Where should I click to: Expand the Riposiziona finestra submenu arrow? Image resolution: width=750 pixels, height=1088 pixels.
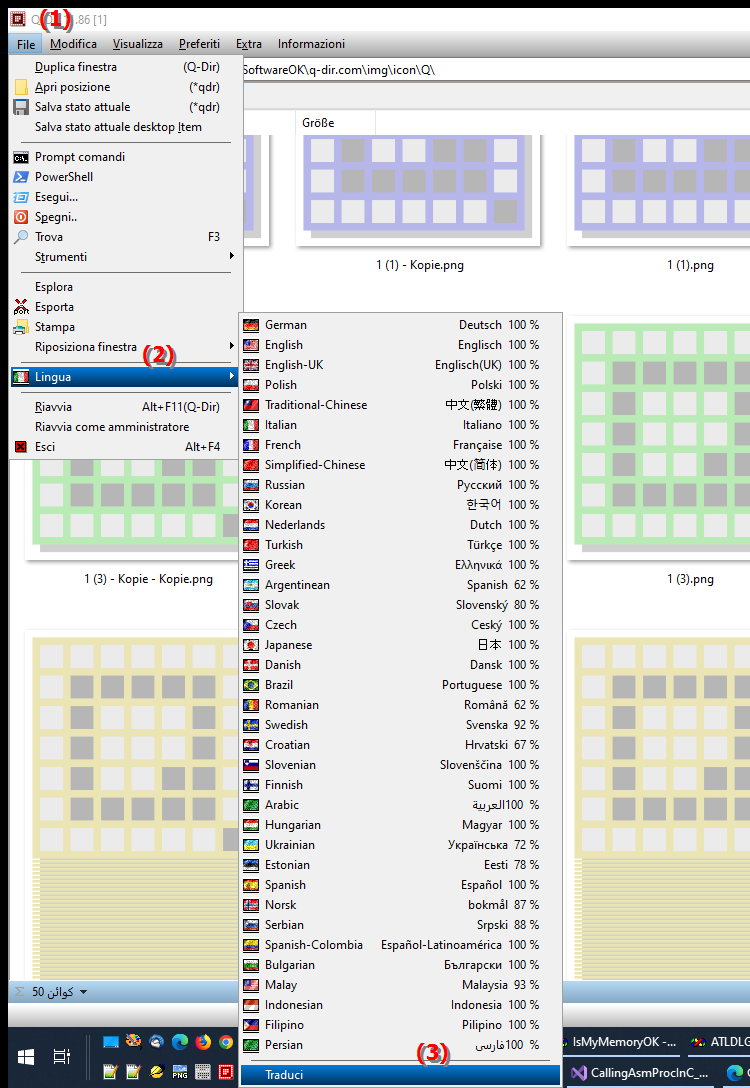pos(232,346)
